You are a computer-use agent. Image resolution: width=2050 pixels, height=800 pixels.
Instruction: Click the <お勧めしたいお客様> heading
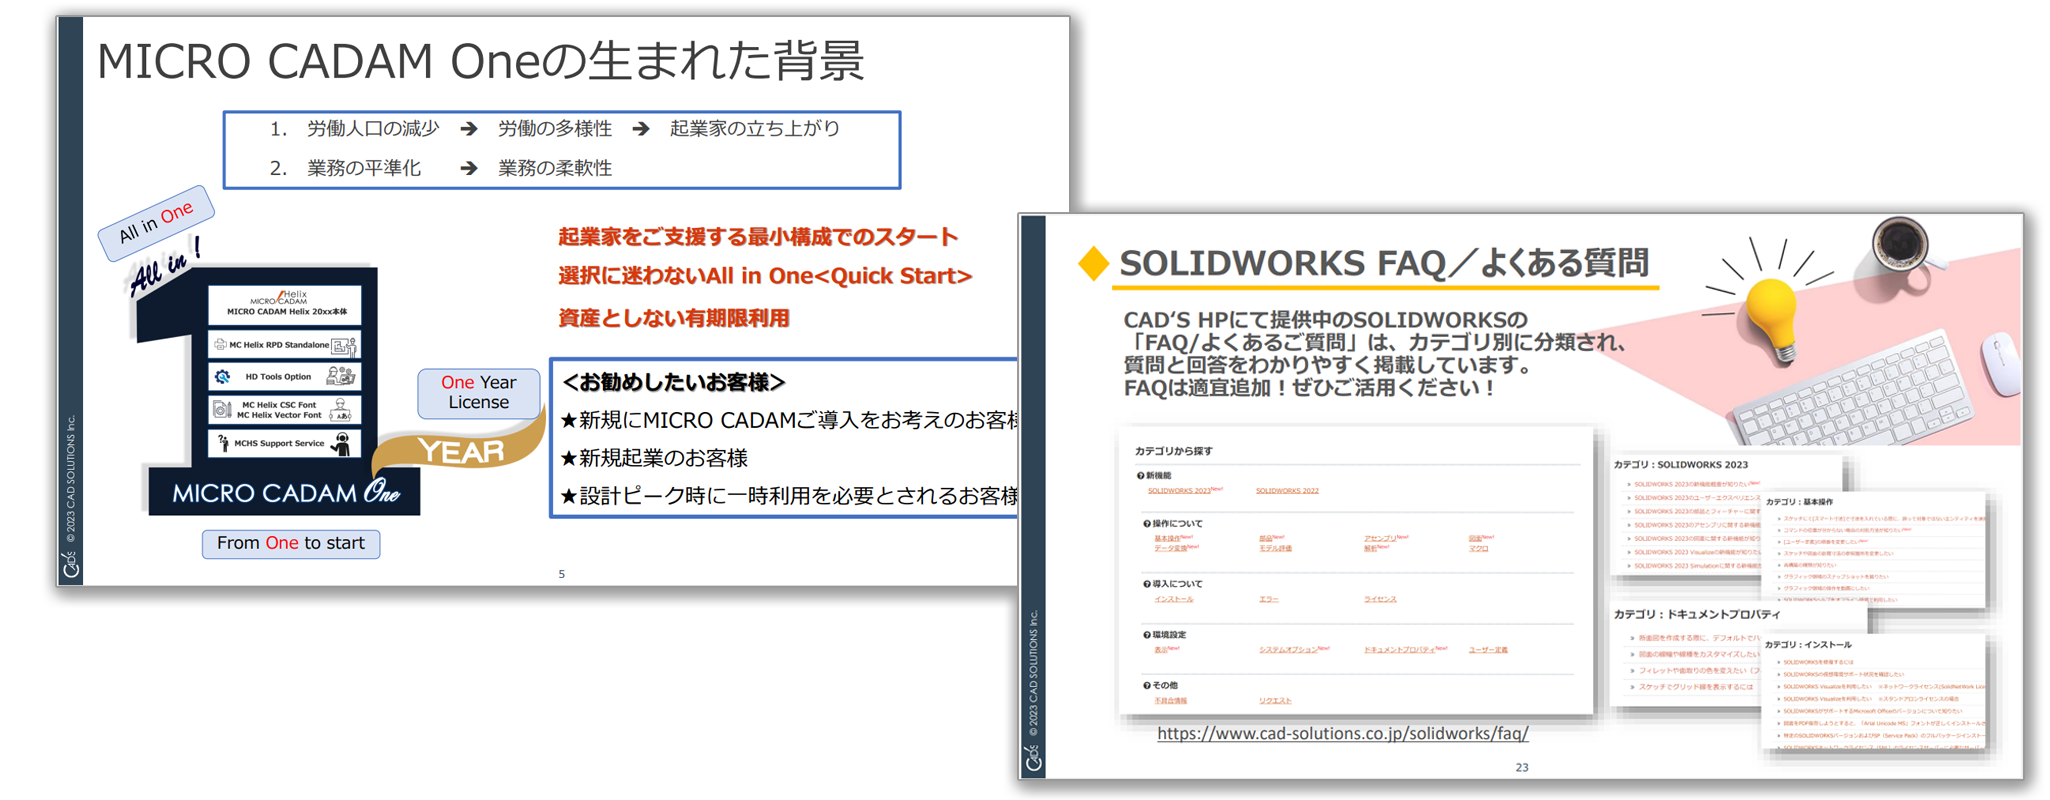672,382
